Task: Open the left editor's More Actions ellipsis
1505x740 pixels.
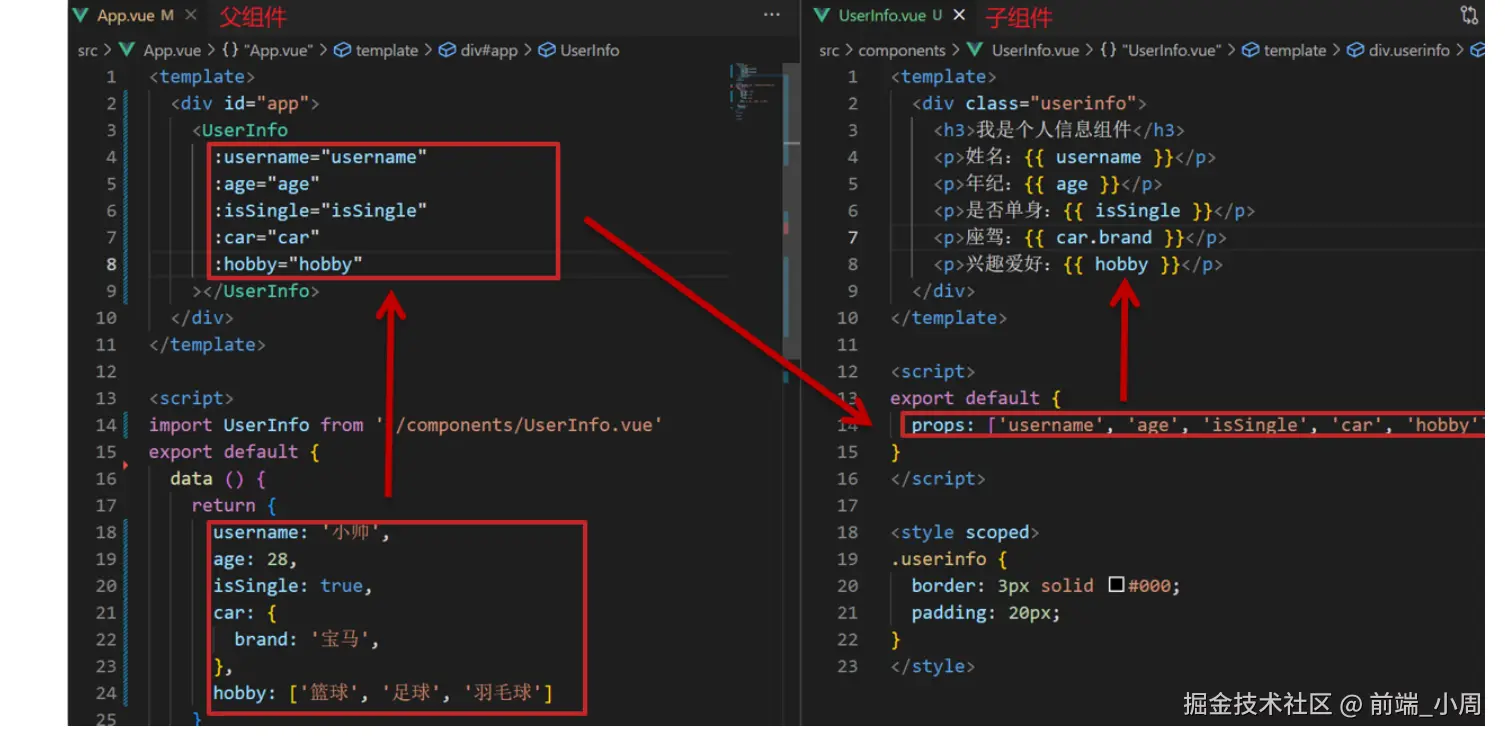Action: (x=771, y=16)
